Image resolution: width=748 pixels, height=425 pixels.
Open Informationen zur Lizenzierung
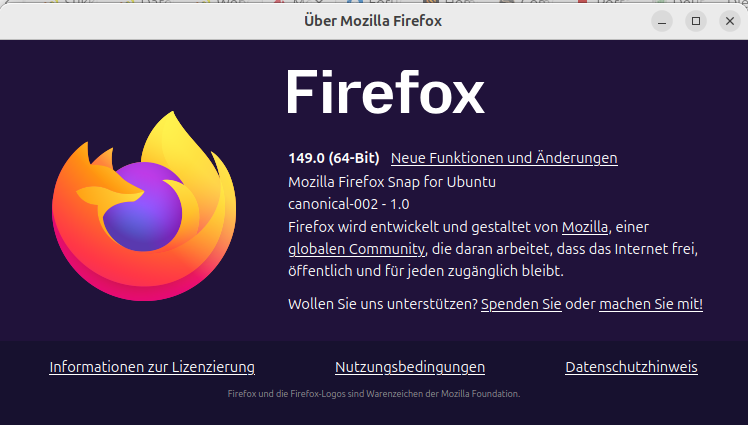click(152, 367)
